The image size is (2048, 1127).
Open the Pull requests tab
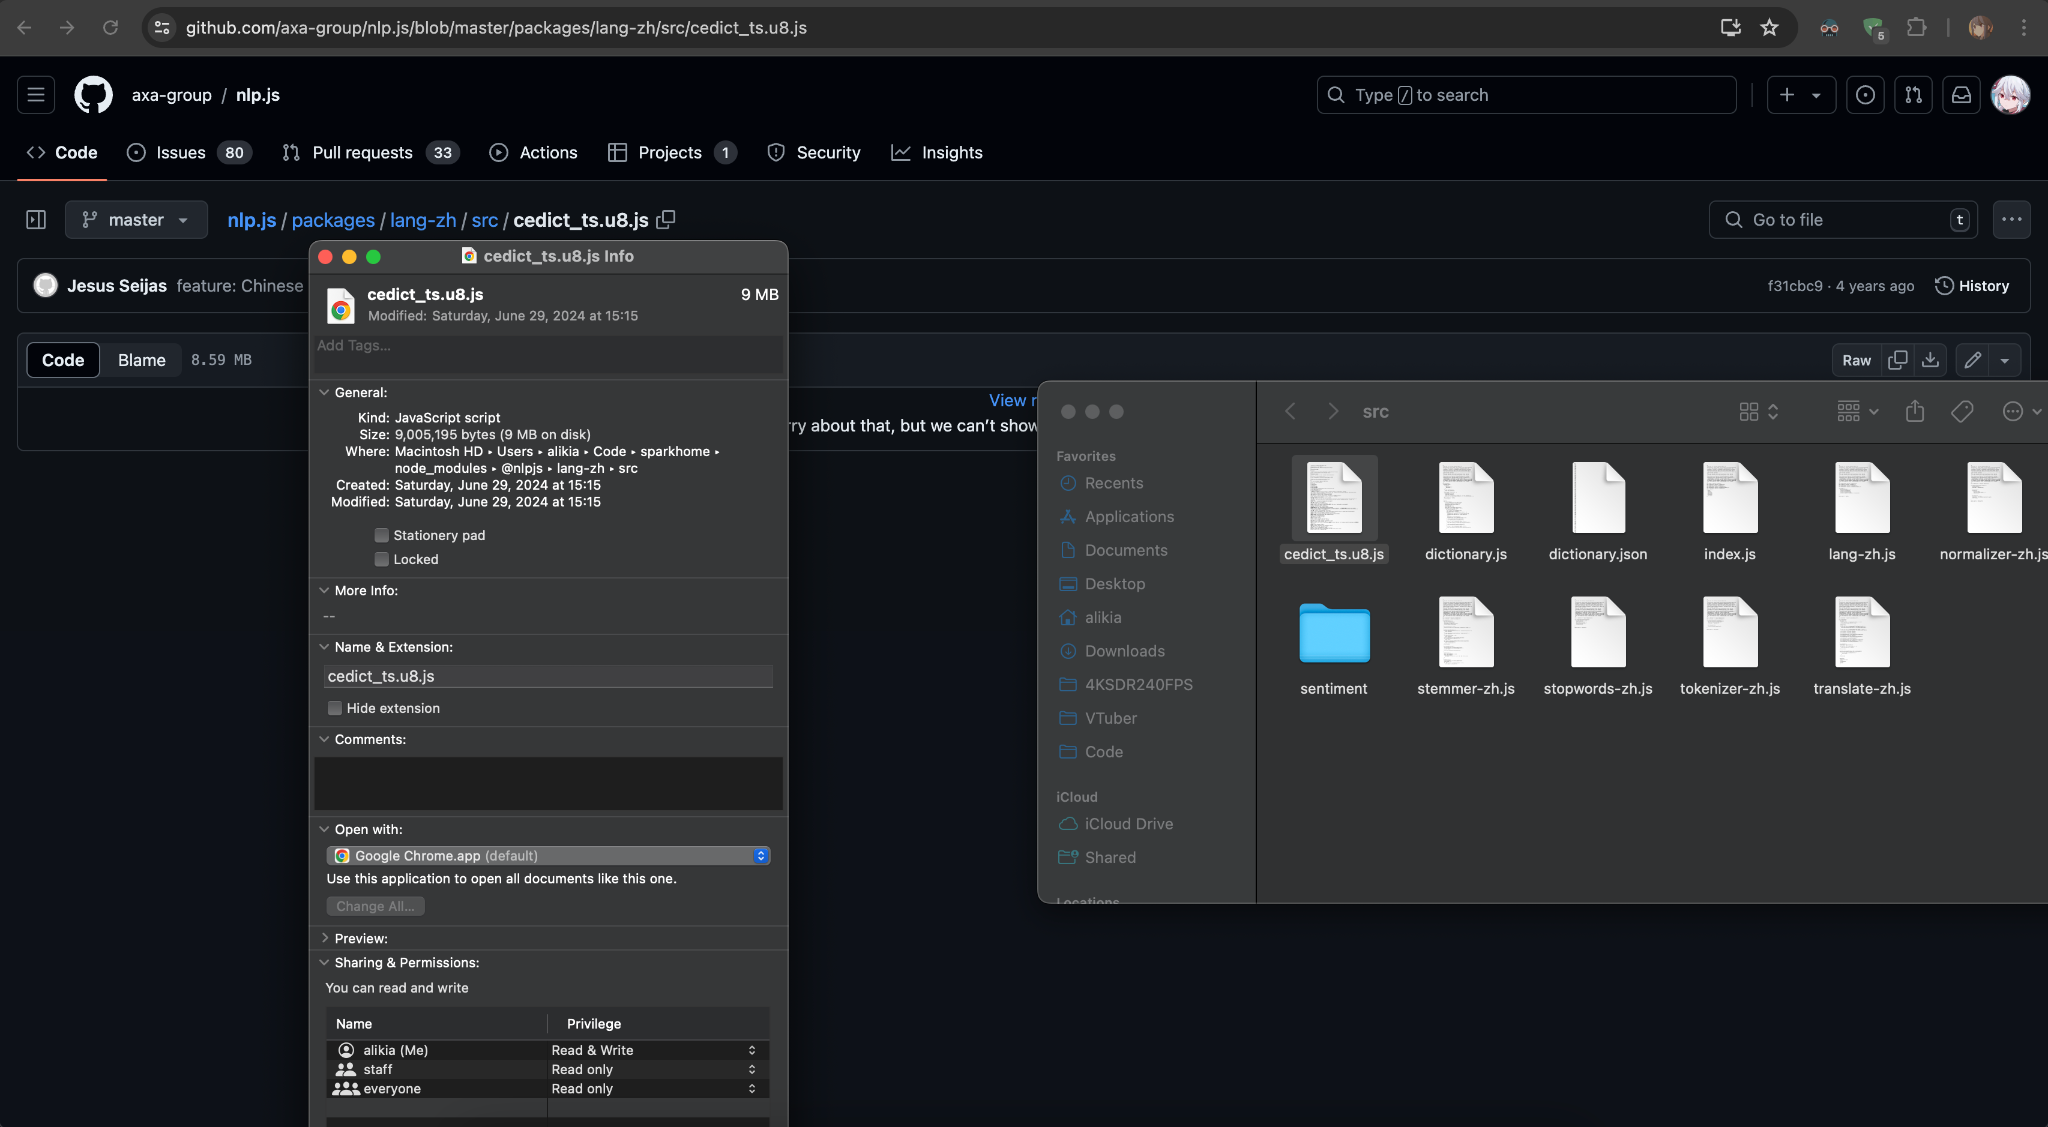tap(362, 152)
